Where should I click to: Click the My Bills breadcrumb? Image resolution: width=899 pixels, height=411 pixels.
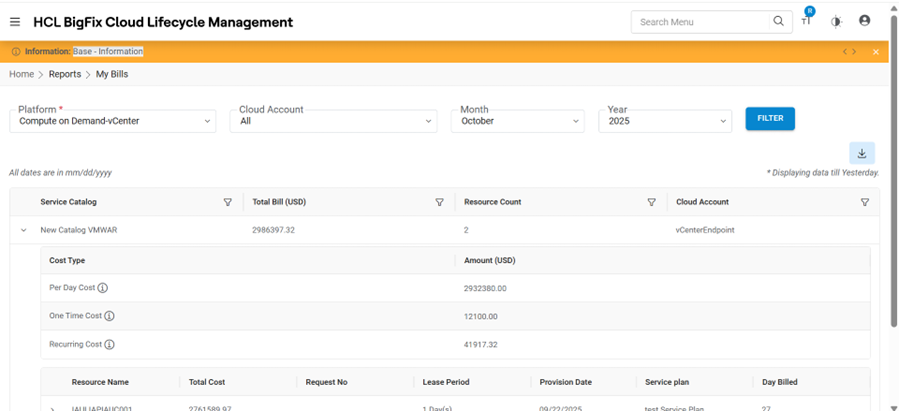(112, 75)
